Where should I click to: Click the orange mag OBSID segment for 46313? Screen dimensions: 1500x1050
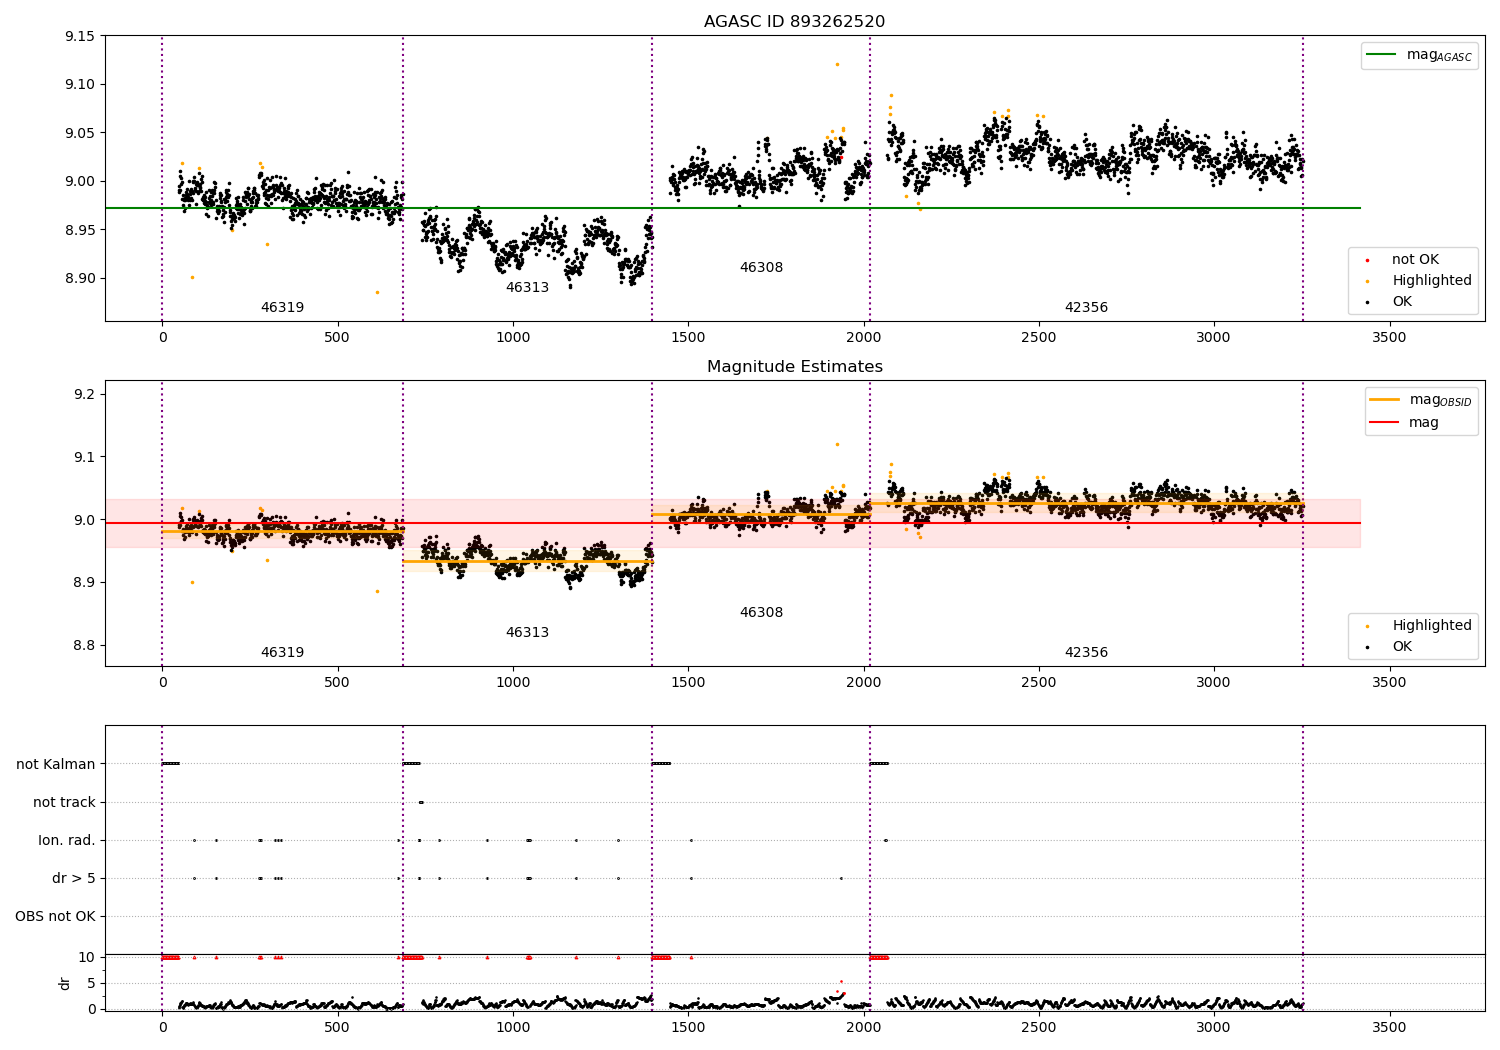527,561
